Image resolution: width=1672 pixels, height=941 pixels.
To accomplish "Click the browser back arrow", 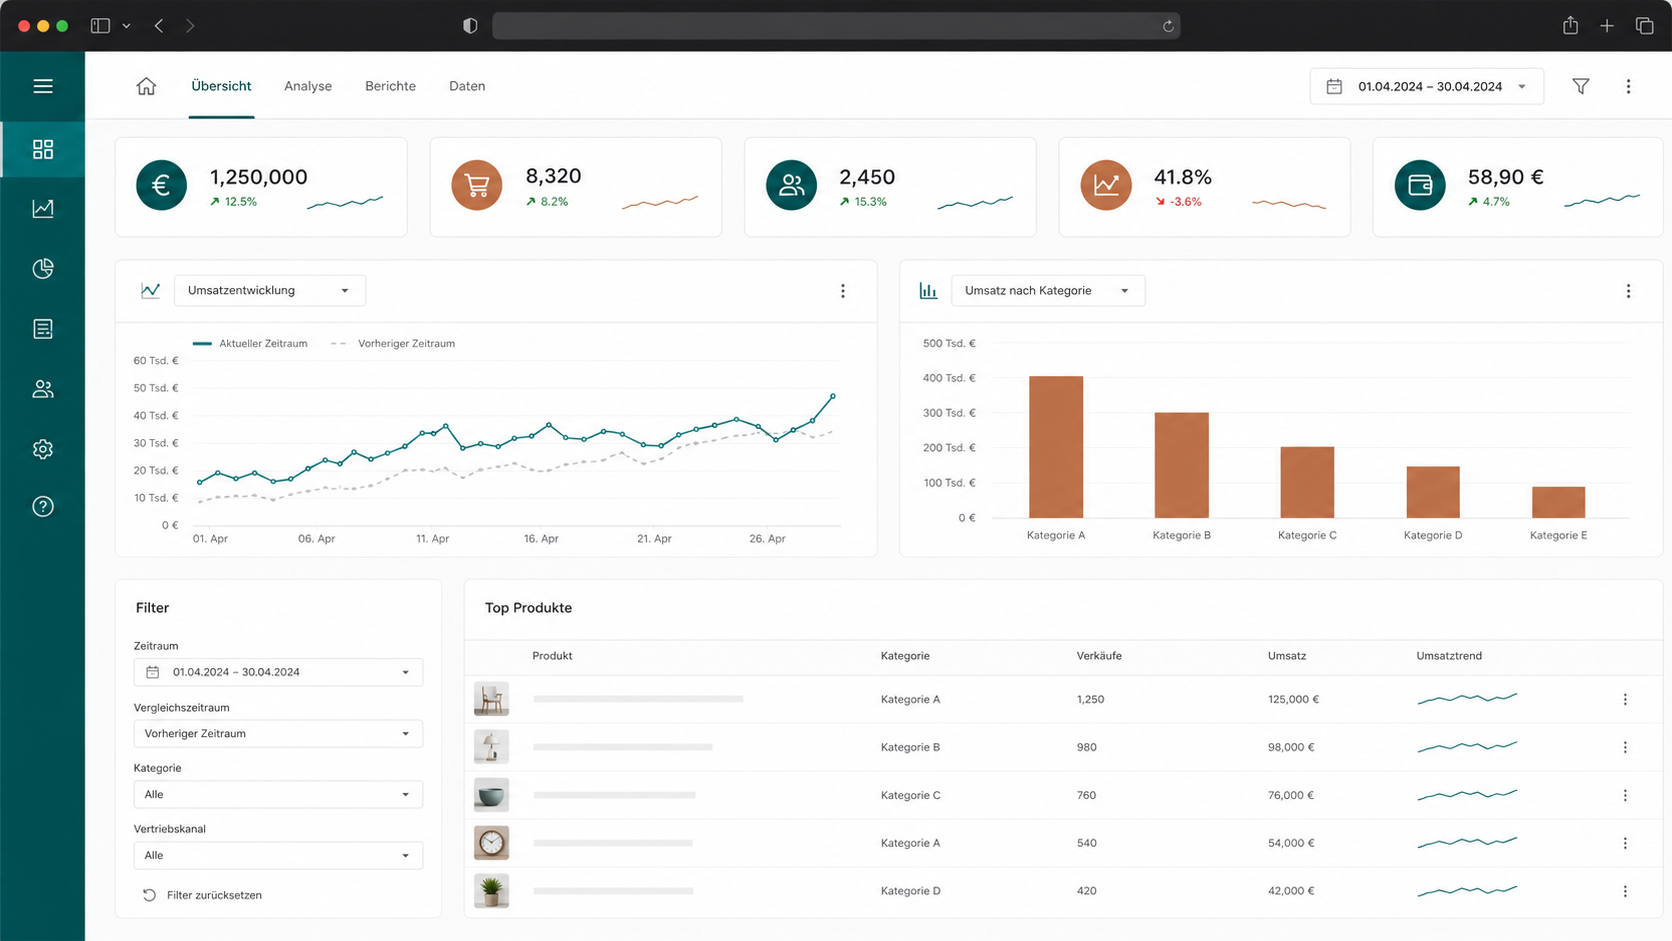I will point(159,26).
